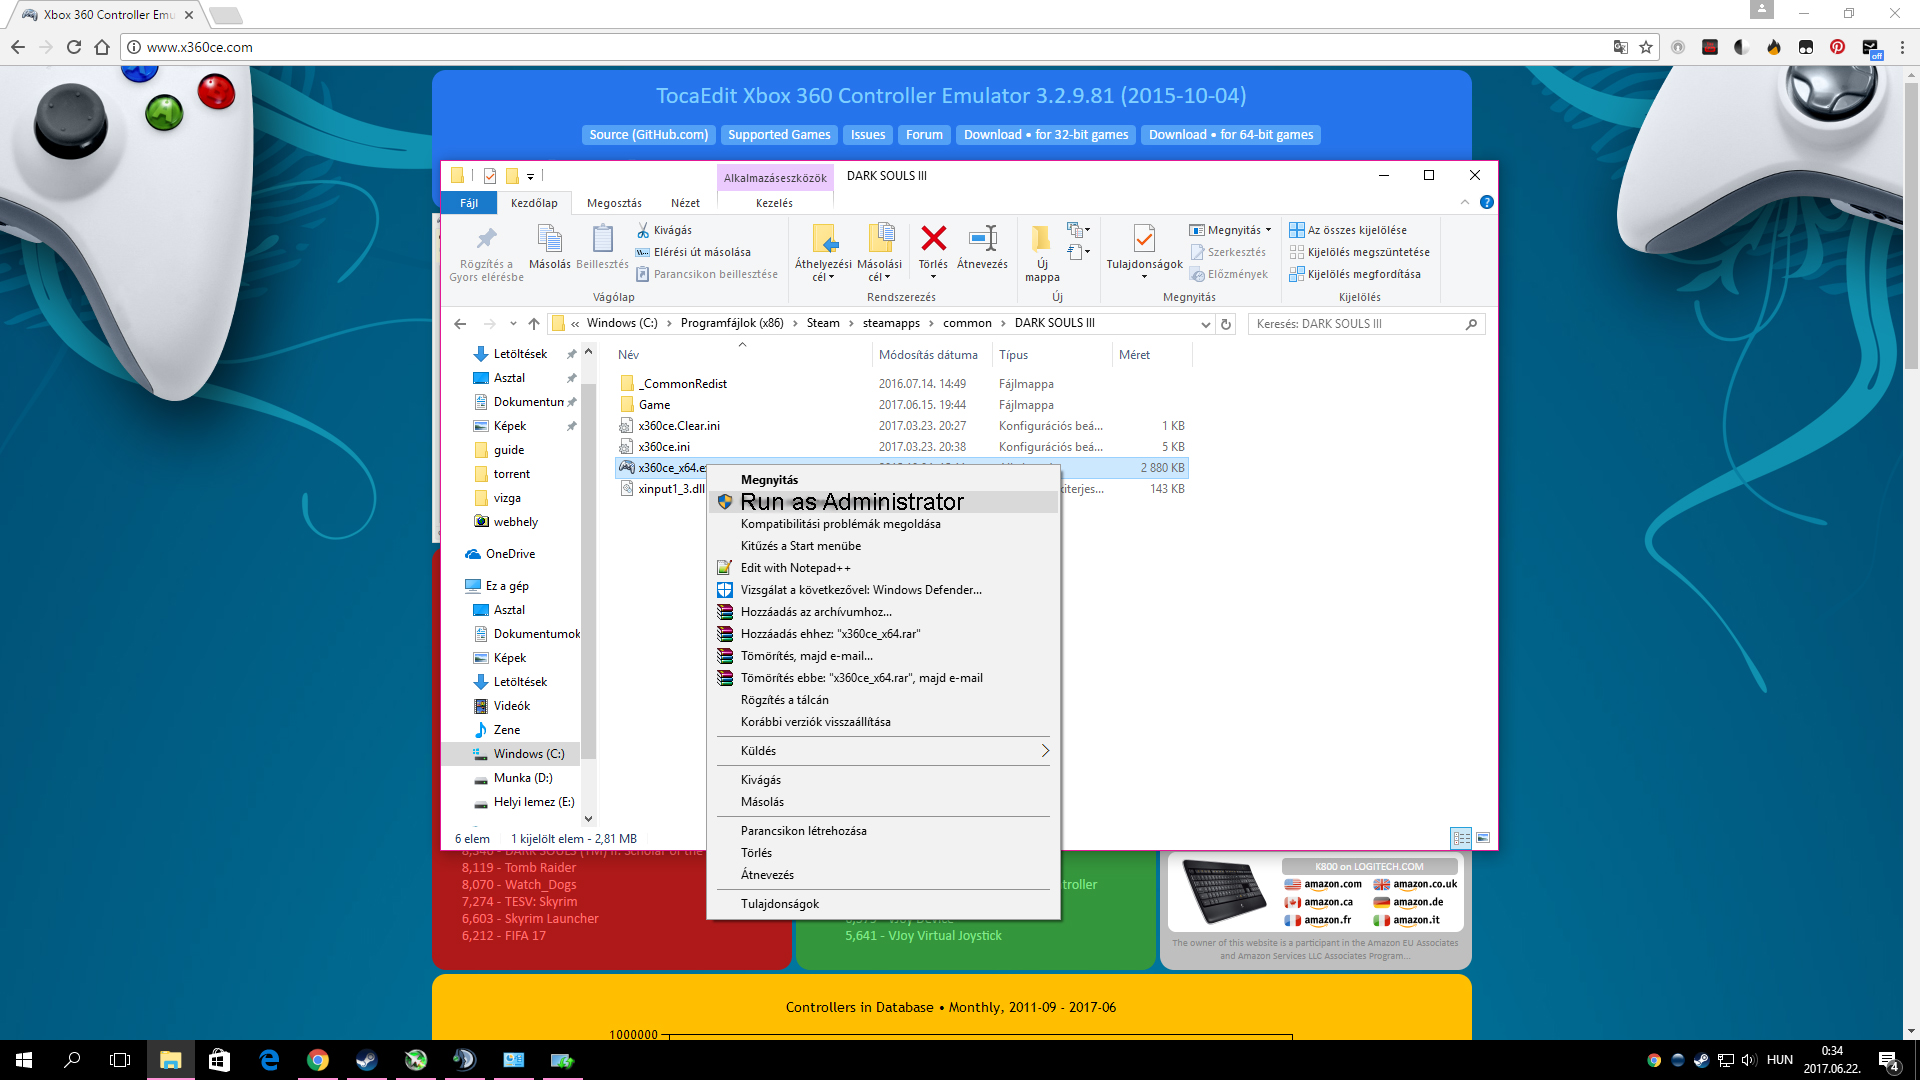Click the explorer help question mark icon
This screenshot has height=1080, width=1920.
click(x=1487, y=202)
